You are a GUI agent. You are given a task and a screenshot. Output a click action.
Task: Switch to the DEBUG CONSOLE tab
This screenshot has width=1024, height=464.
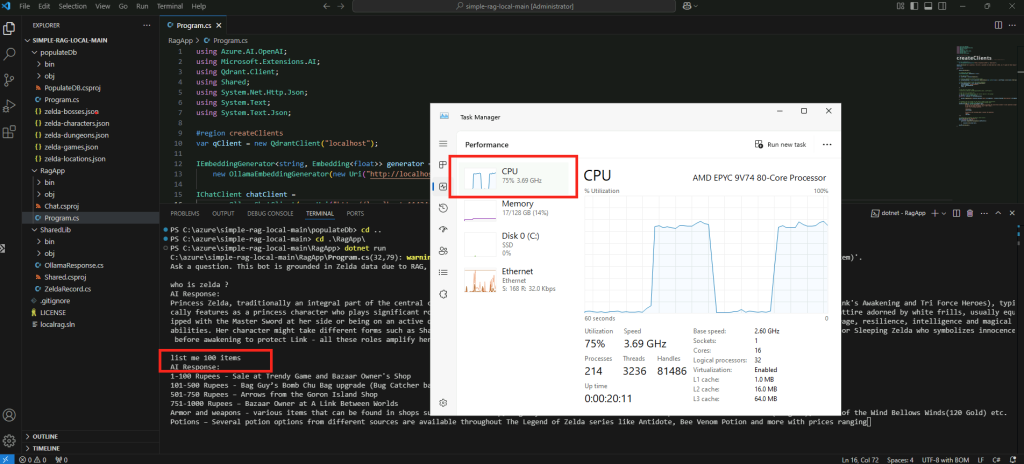[x=269, y=213]
